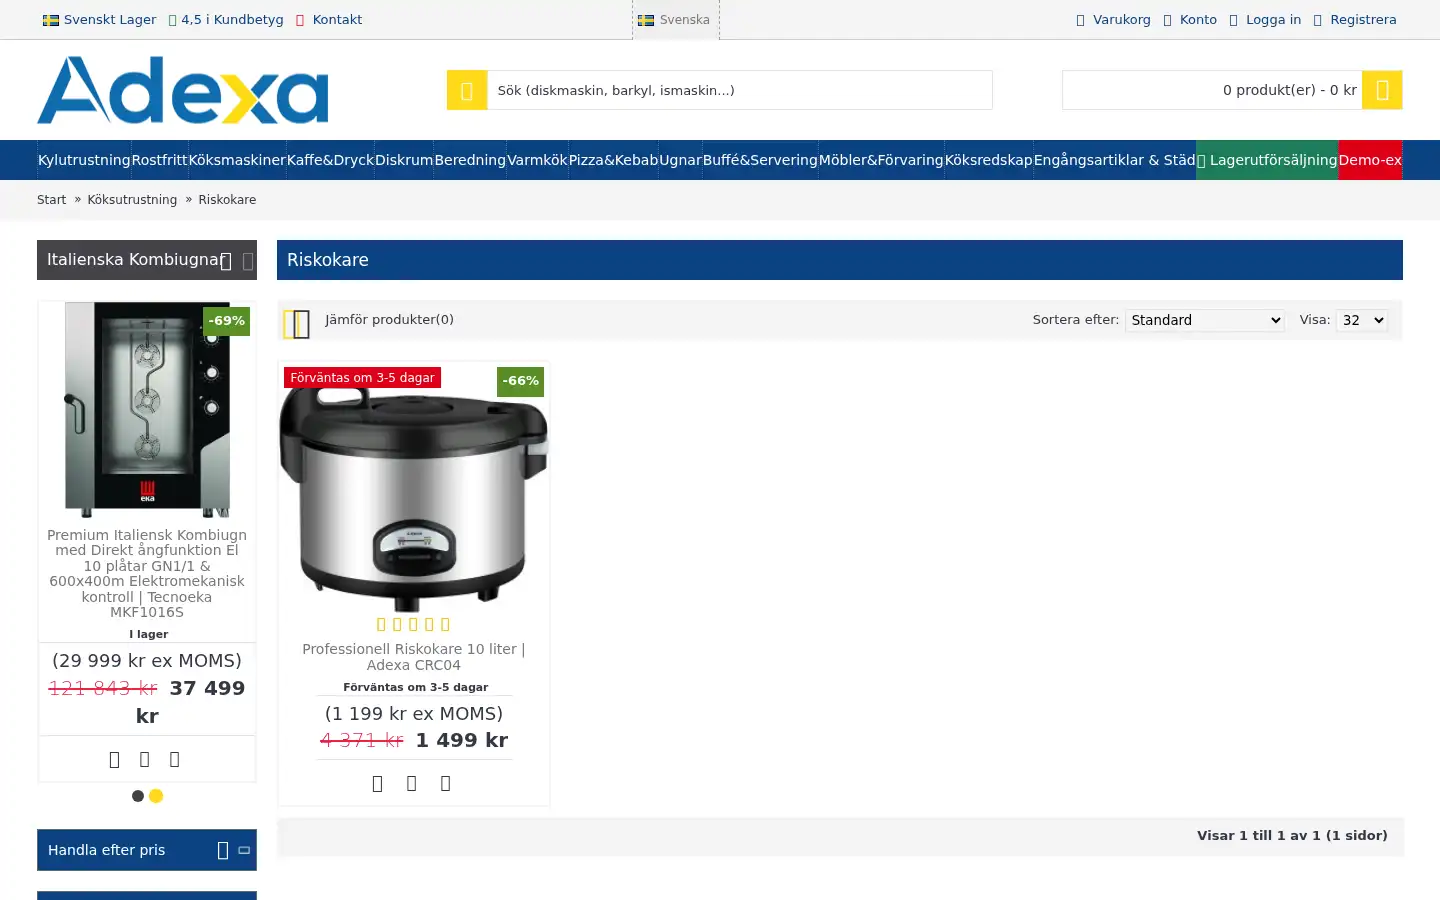Open the Varmkök menu
Image resolution: width=1440 pixels, height=900 pixels.
537,160
